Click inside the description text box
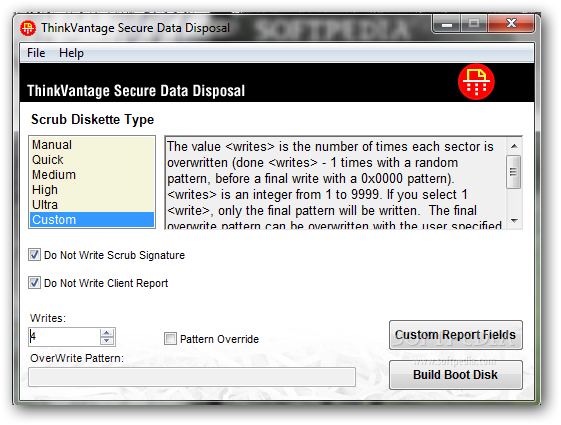The image size is (561, 425). click(336, 183)
